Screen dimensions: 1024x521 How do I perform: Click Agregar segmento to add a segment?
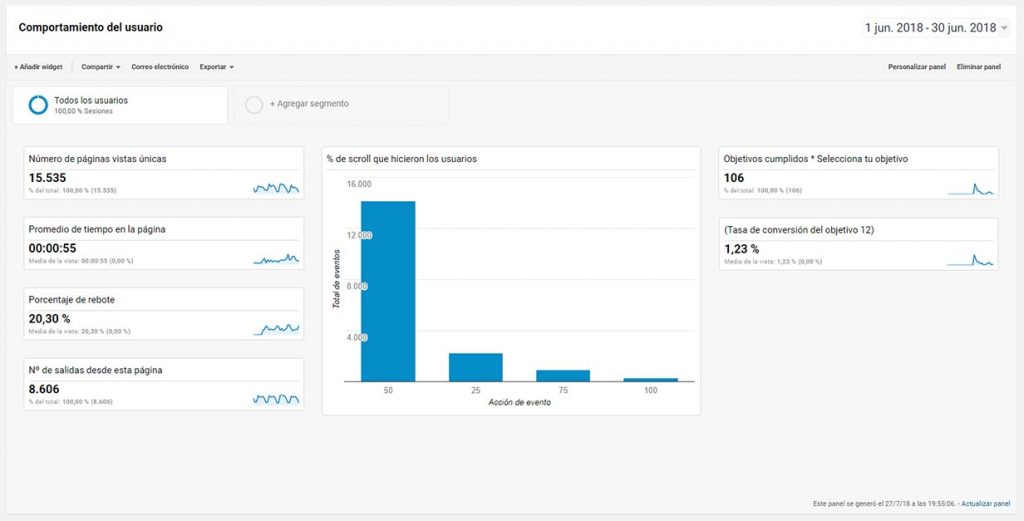tap(309, 104)
